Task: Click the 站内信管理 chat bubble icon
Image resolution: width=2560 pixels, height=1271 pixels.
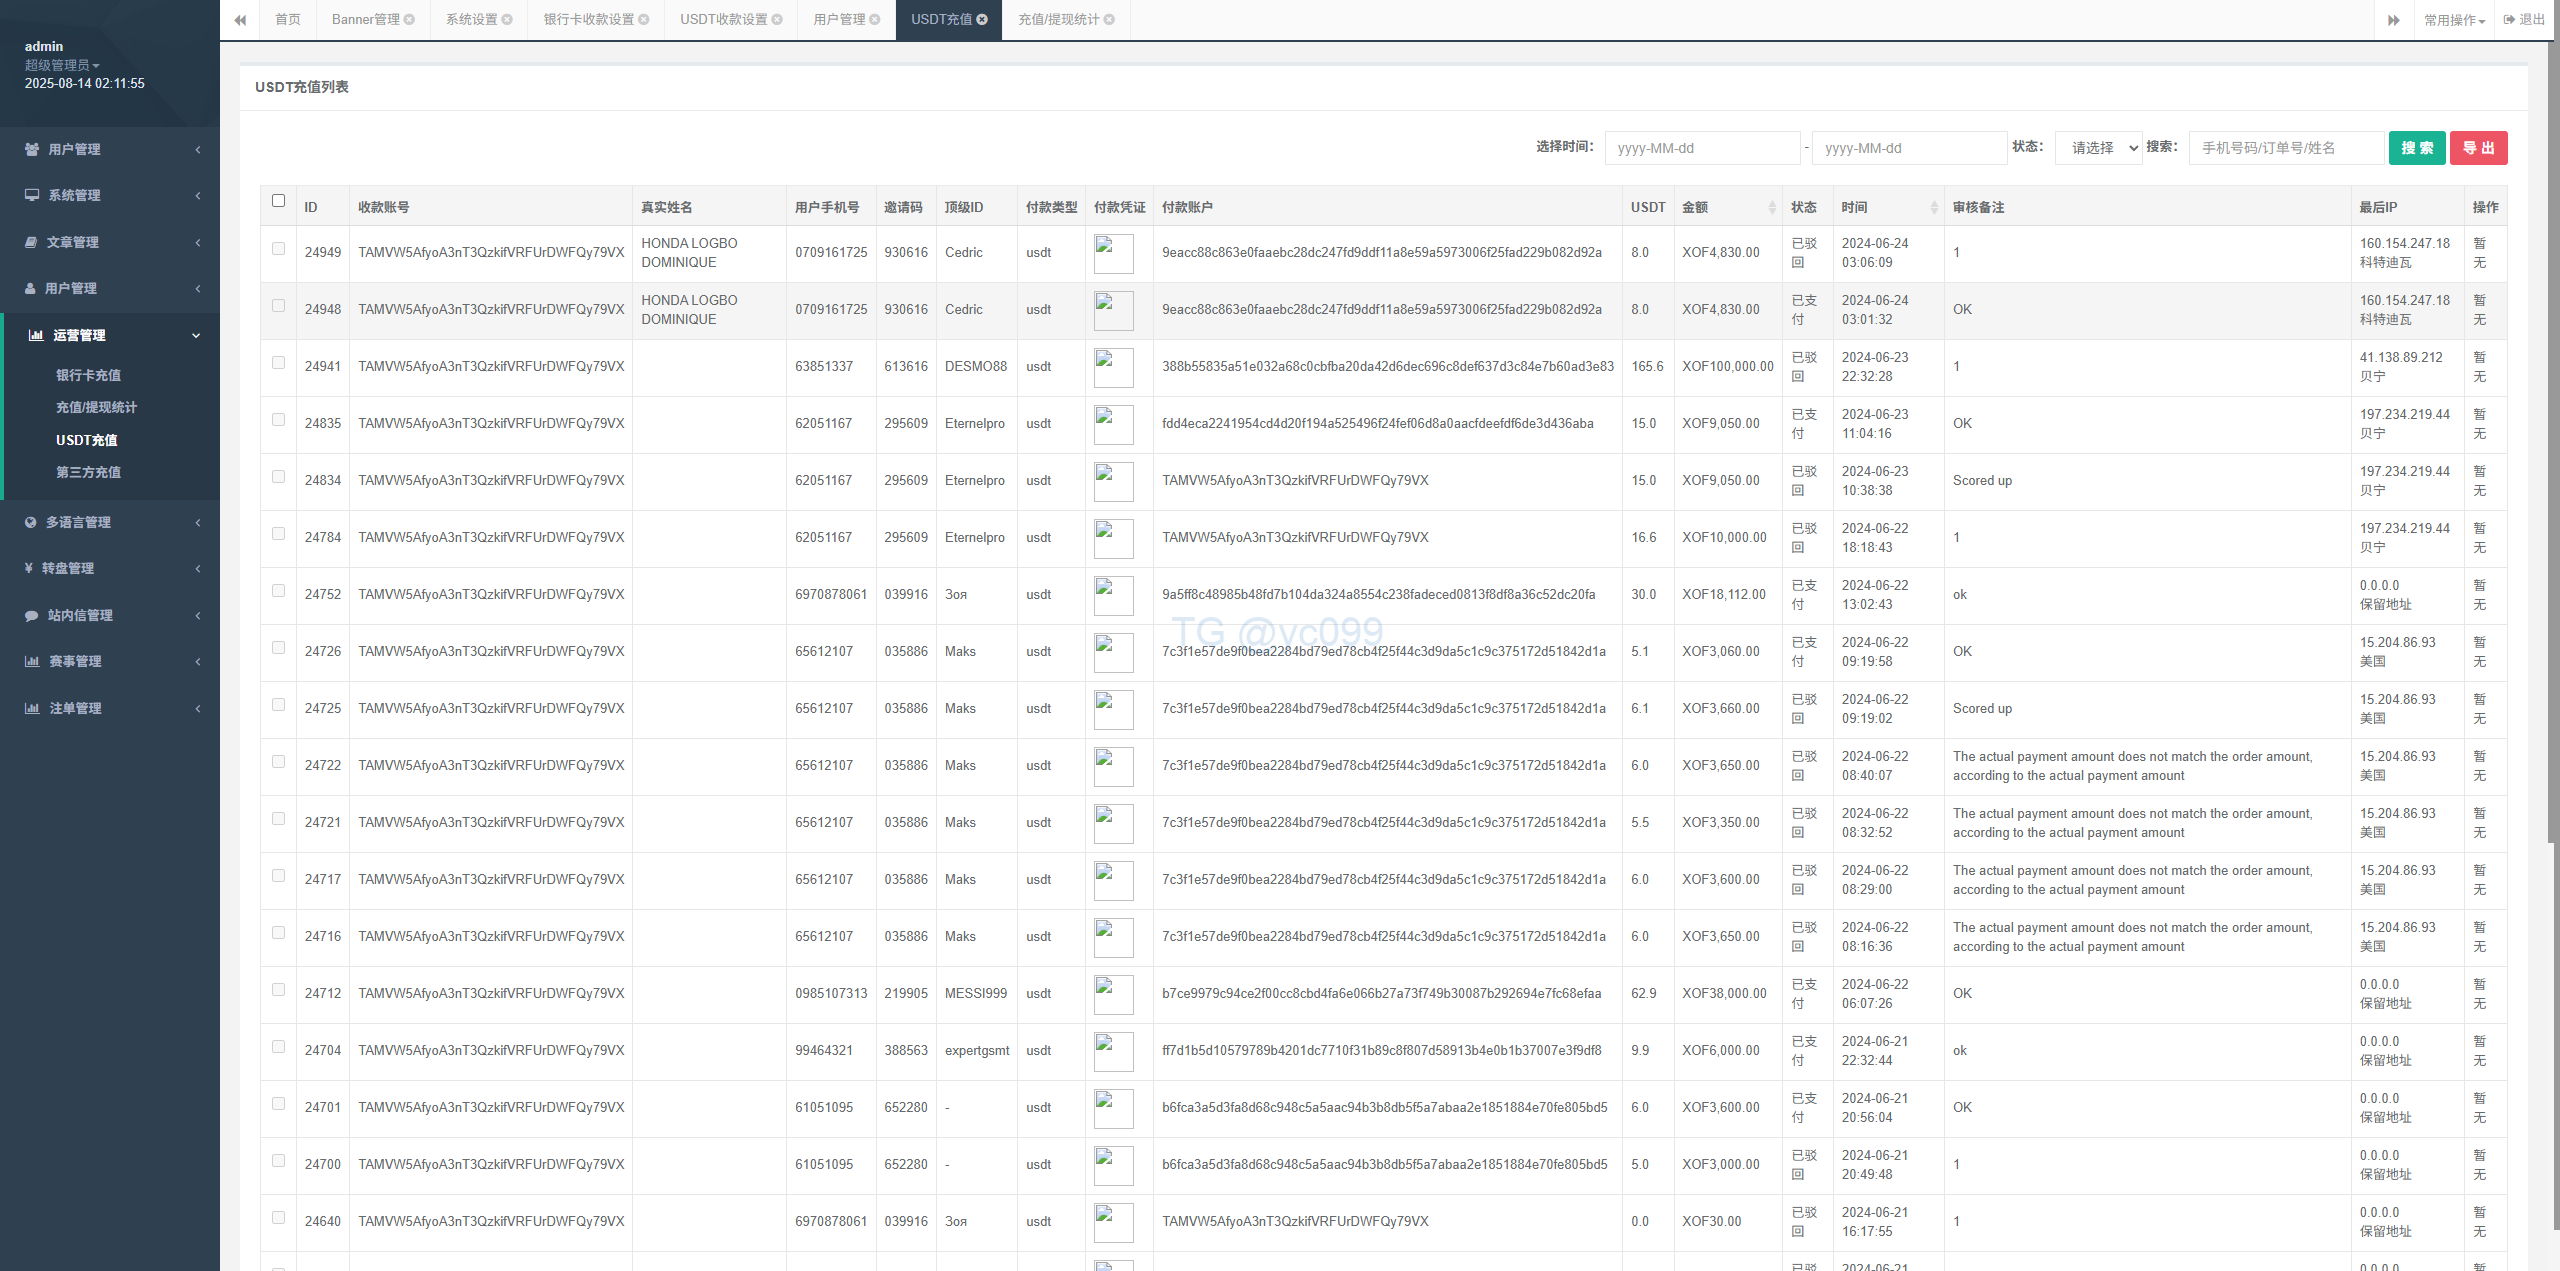Action: pos(32,615)
